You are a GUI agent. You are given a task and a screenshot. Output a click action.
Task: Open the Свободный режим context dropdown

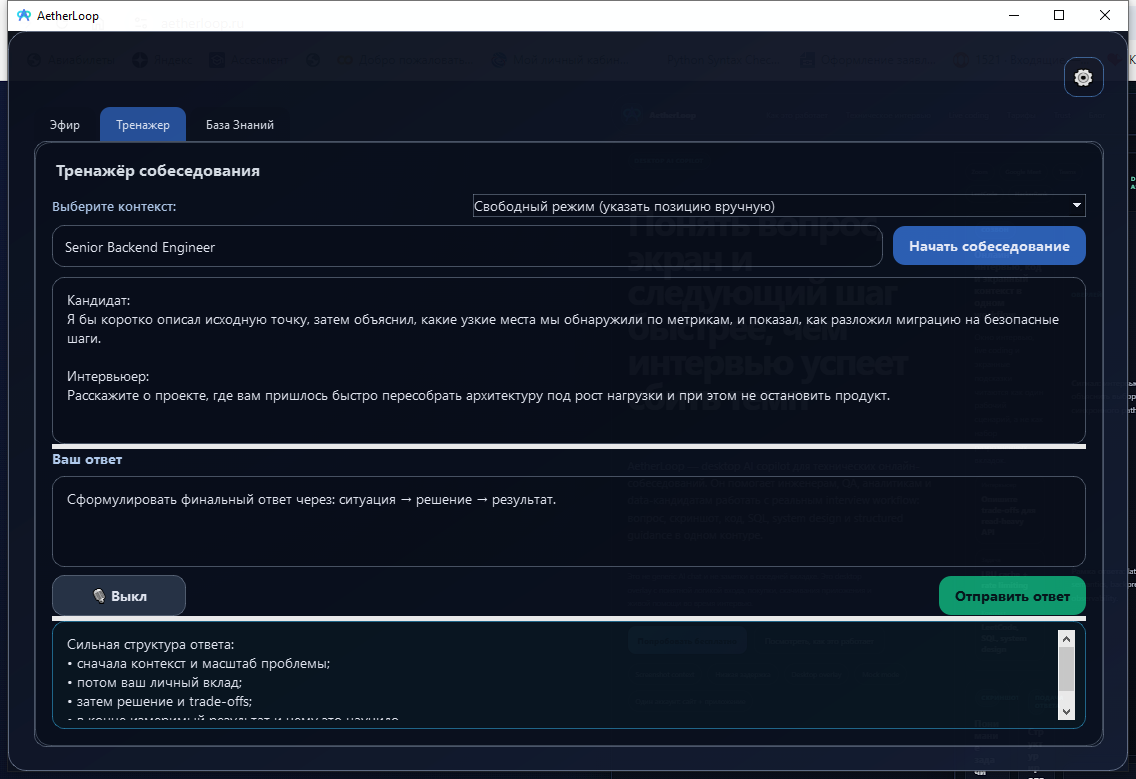coord(778,205)
